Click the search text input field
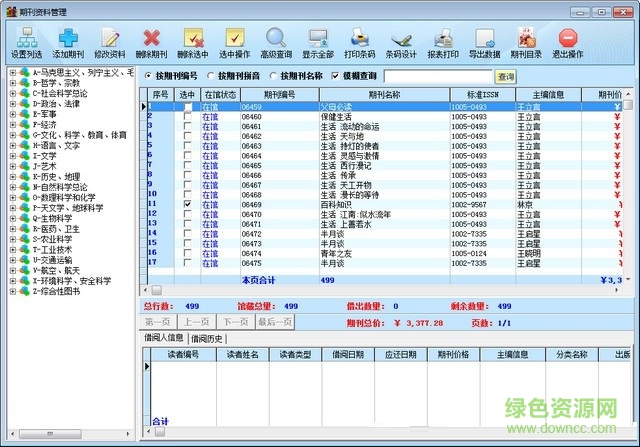 (x=438, y=76)
